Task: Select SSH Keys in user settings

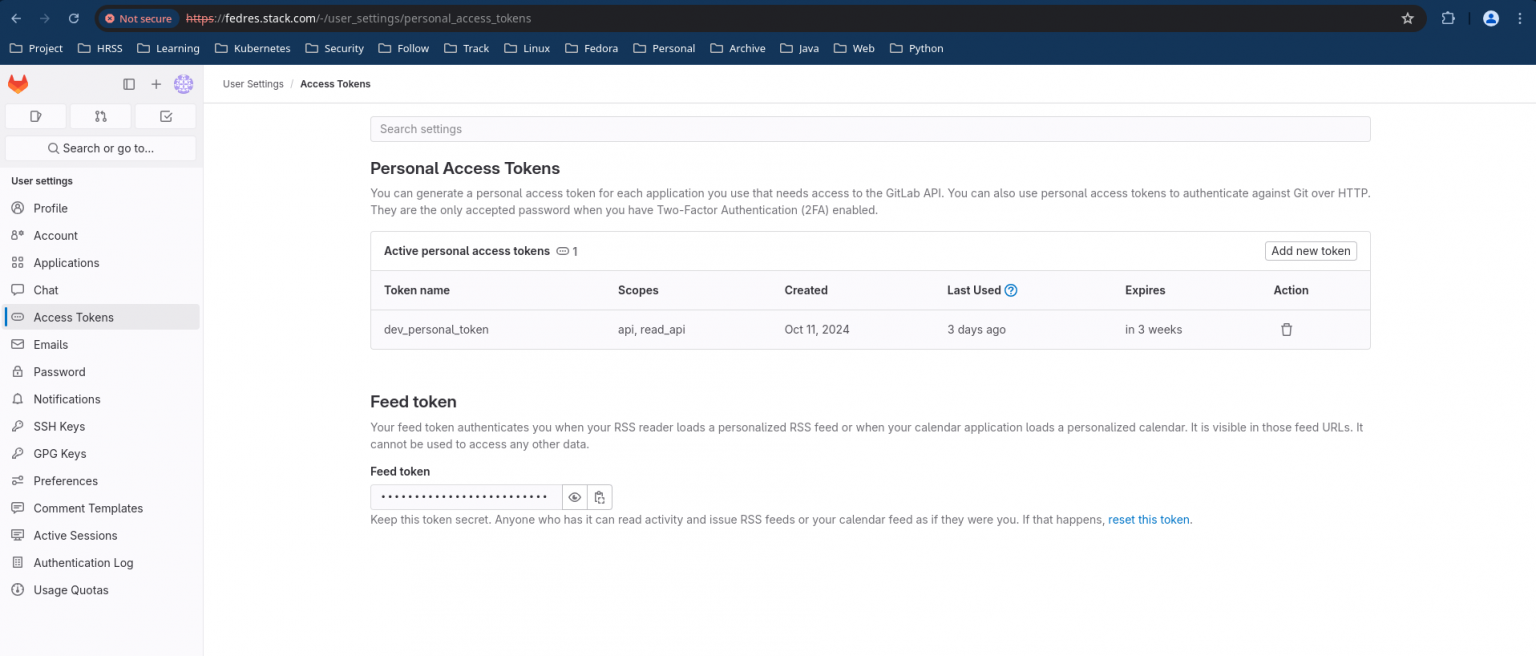Action: (x=60, y=426)
